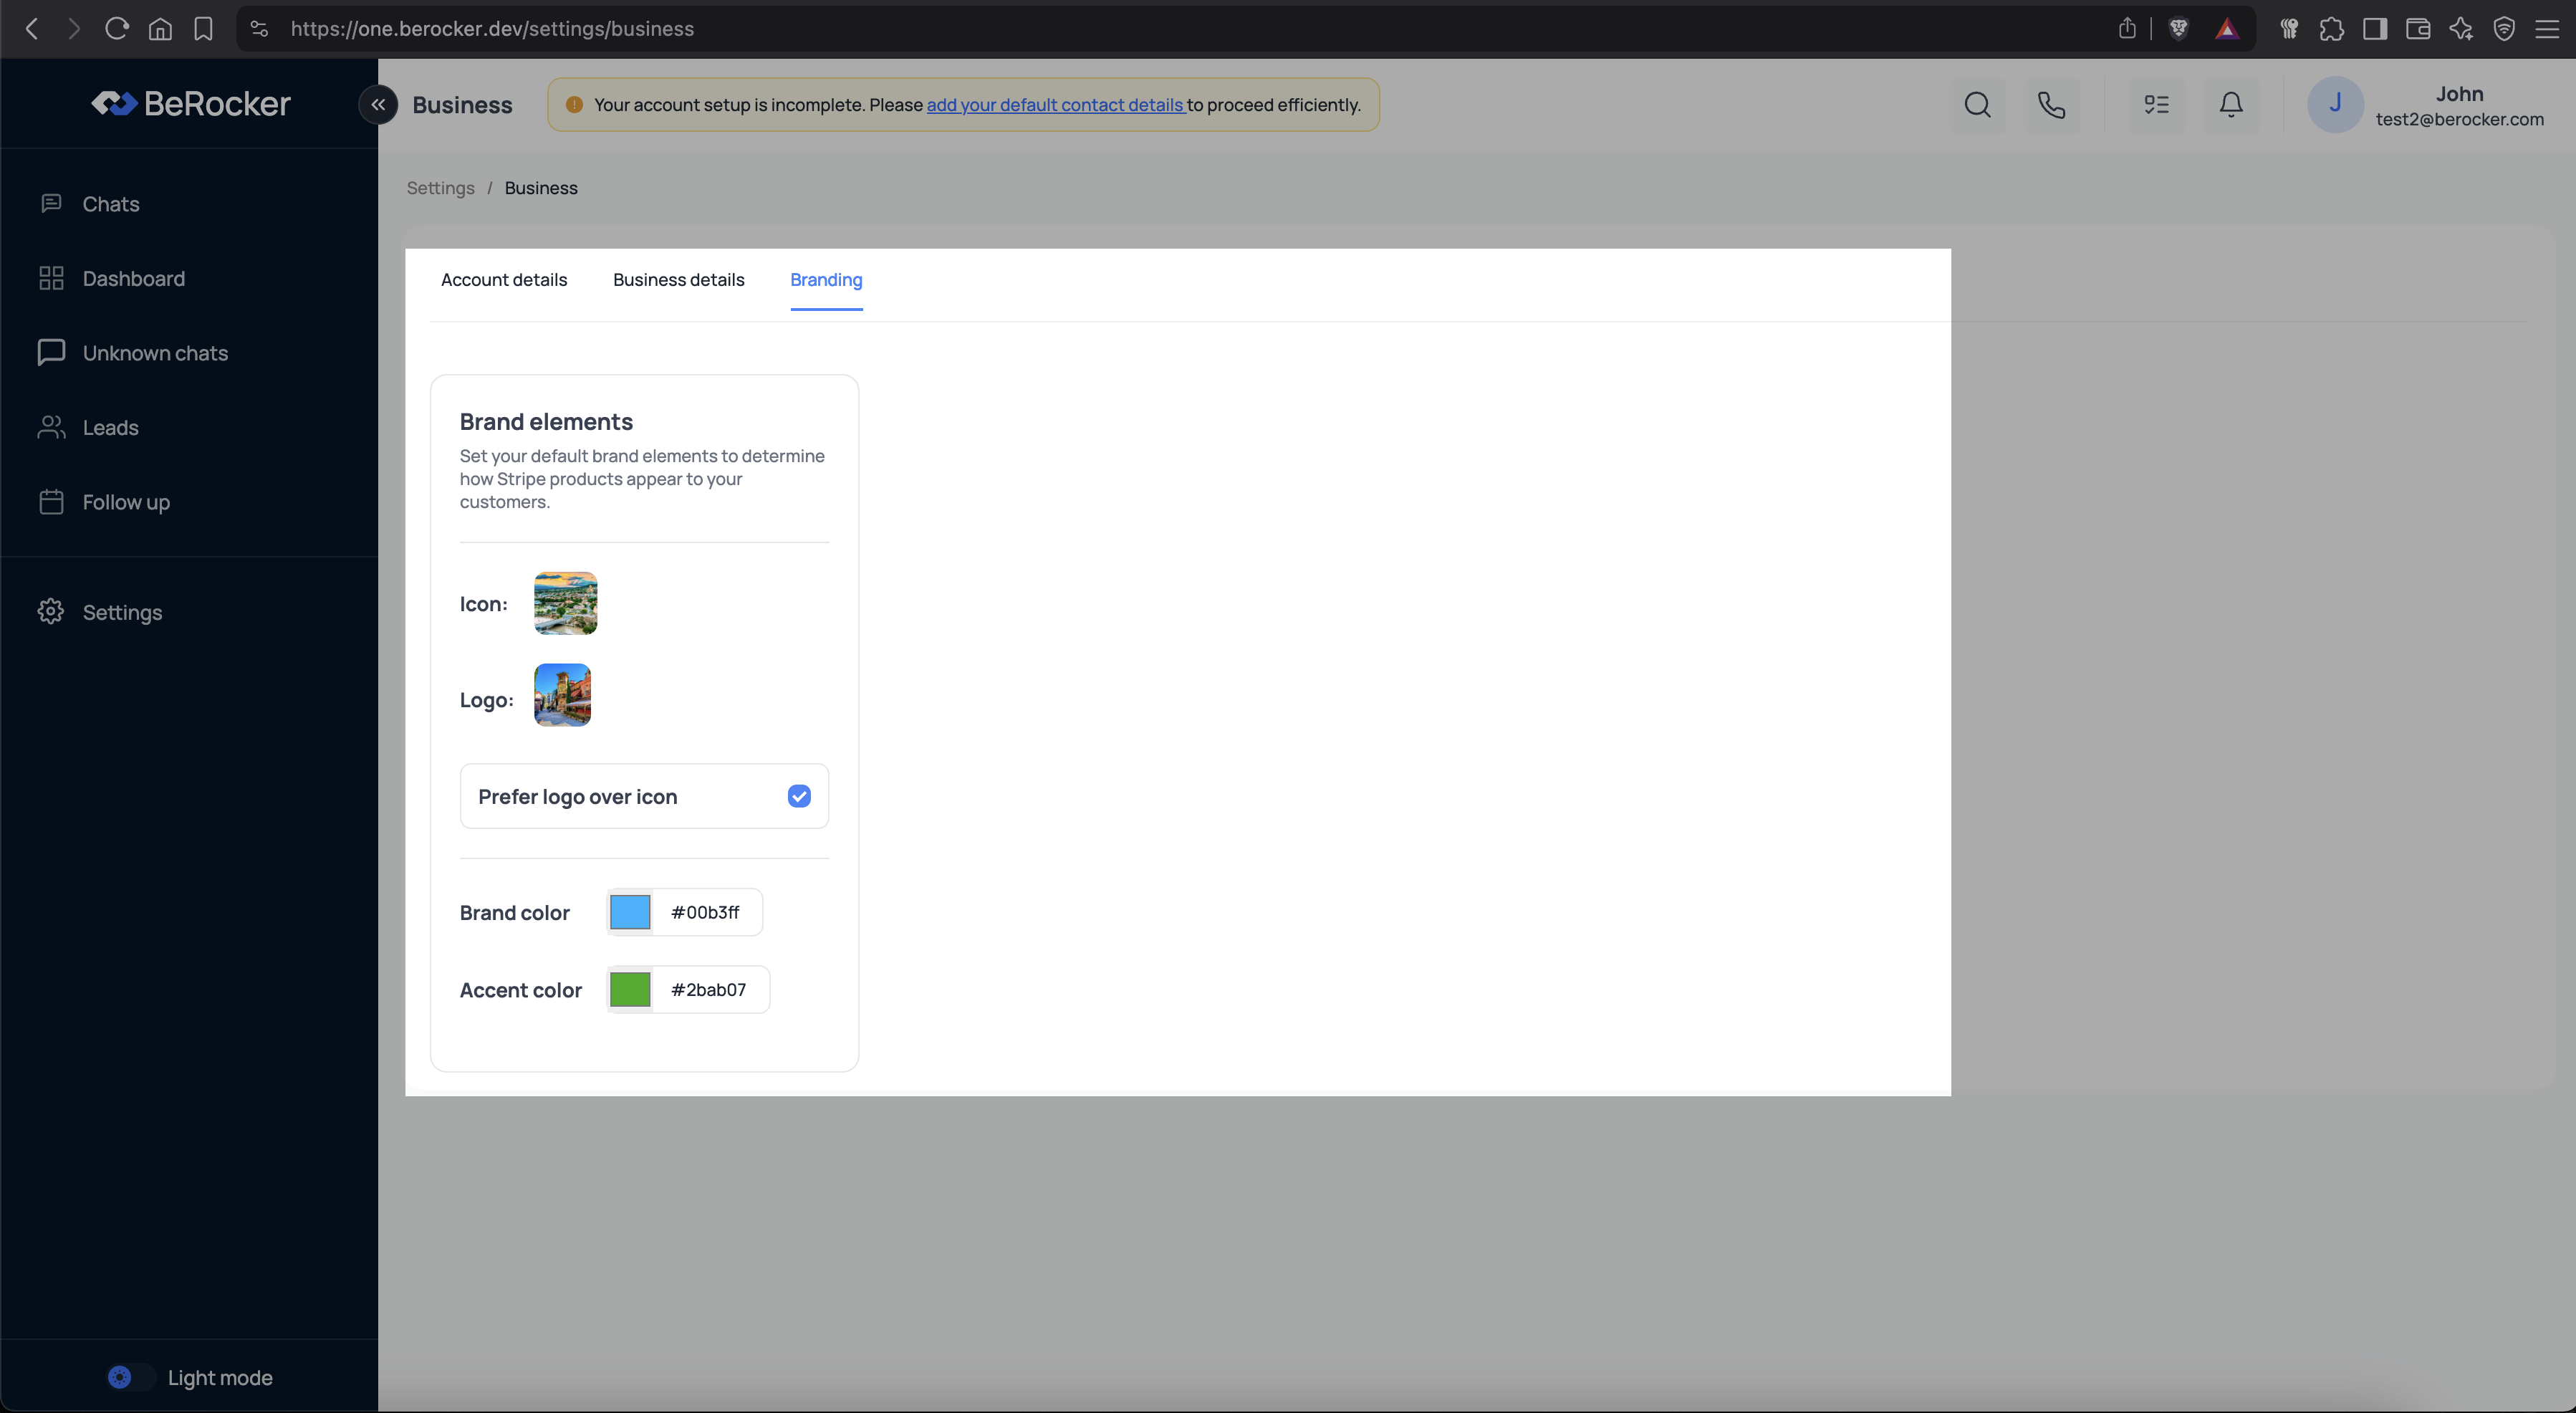Click the Logo thumbnail image
The width and height of the screenshot is (2576, 1413).
pyautogui.click(x=562, y=694)
